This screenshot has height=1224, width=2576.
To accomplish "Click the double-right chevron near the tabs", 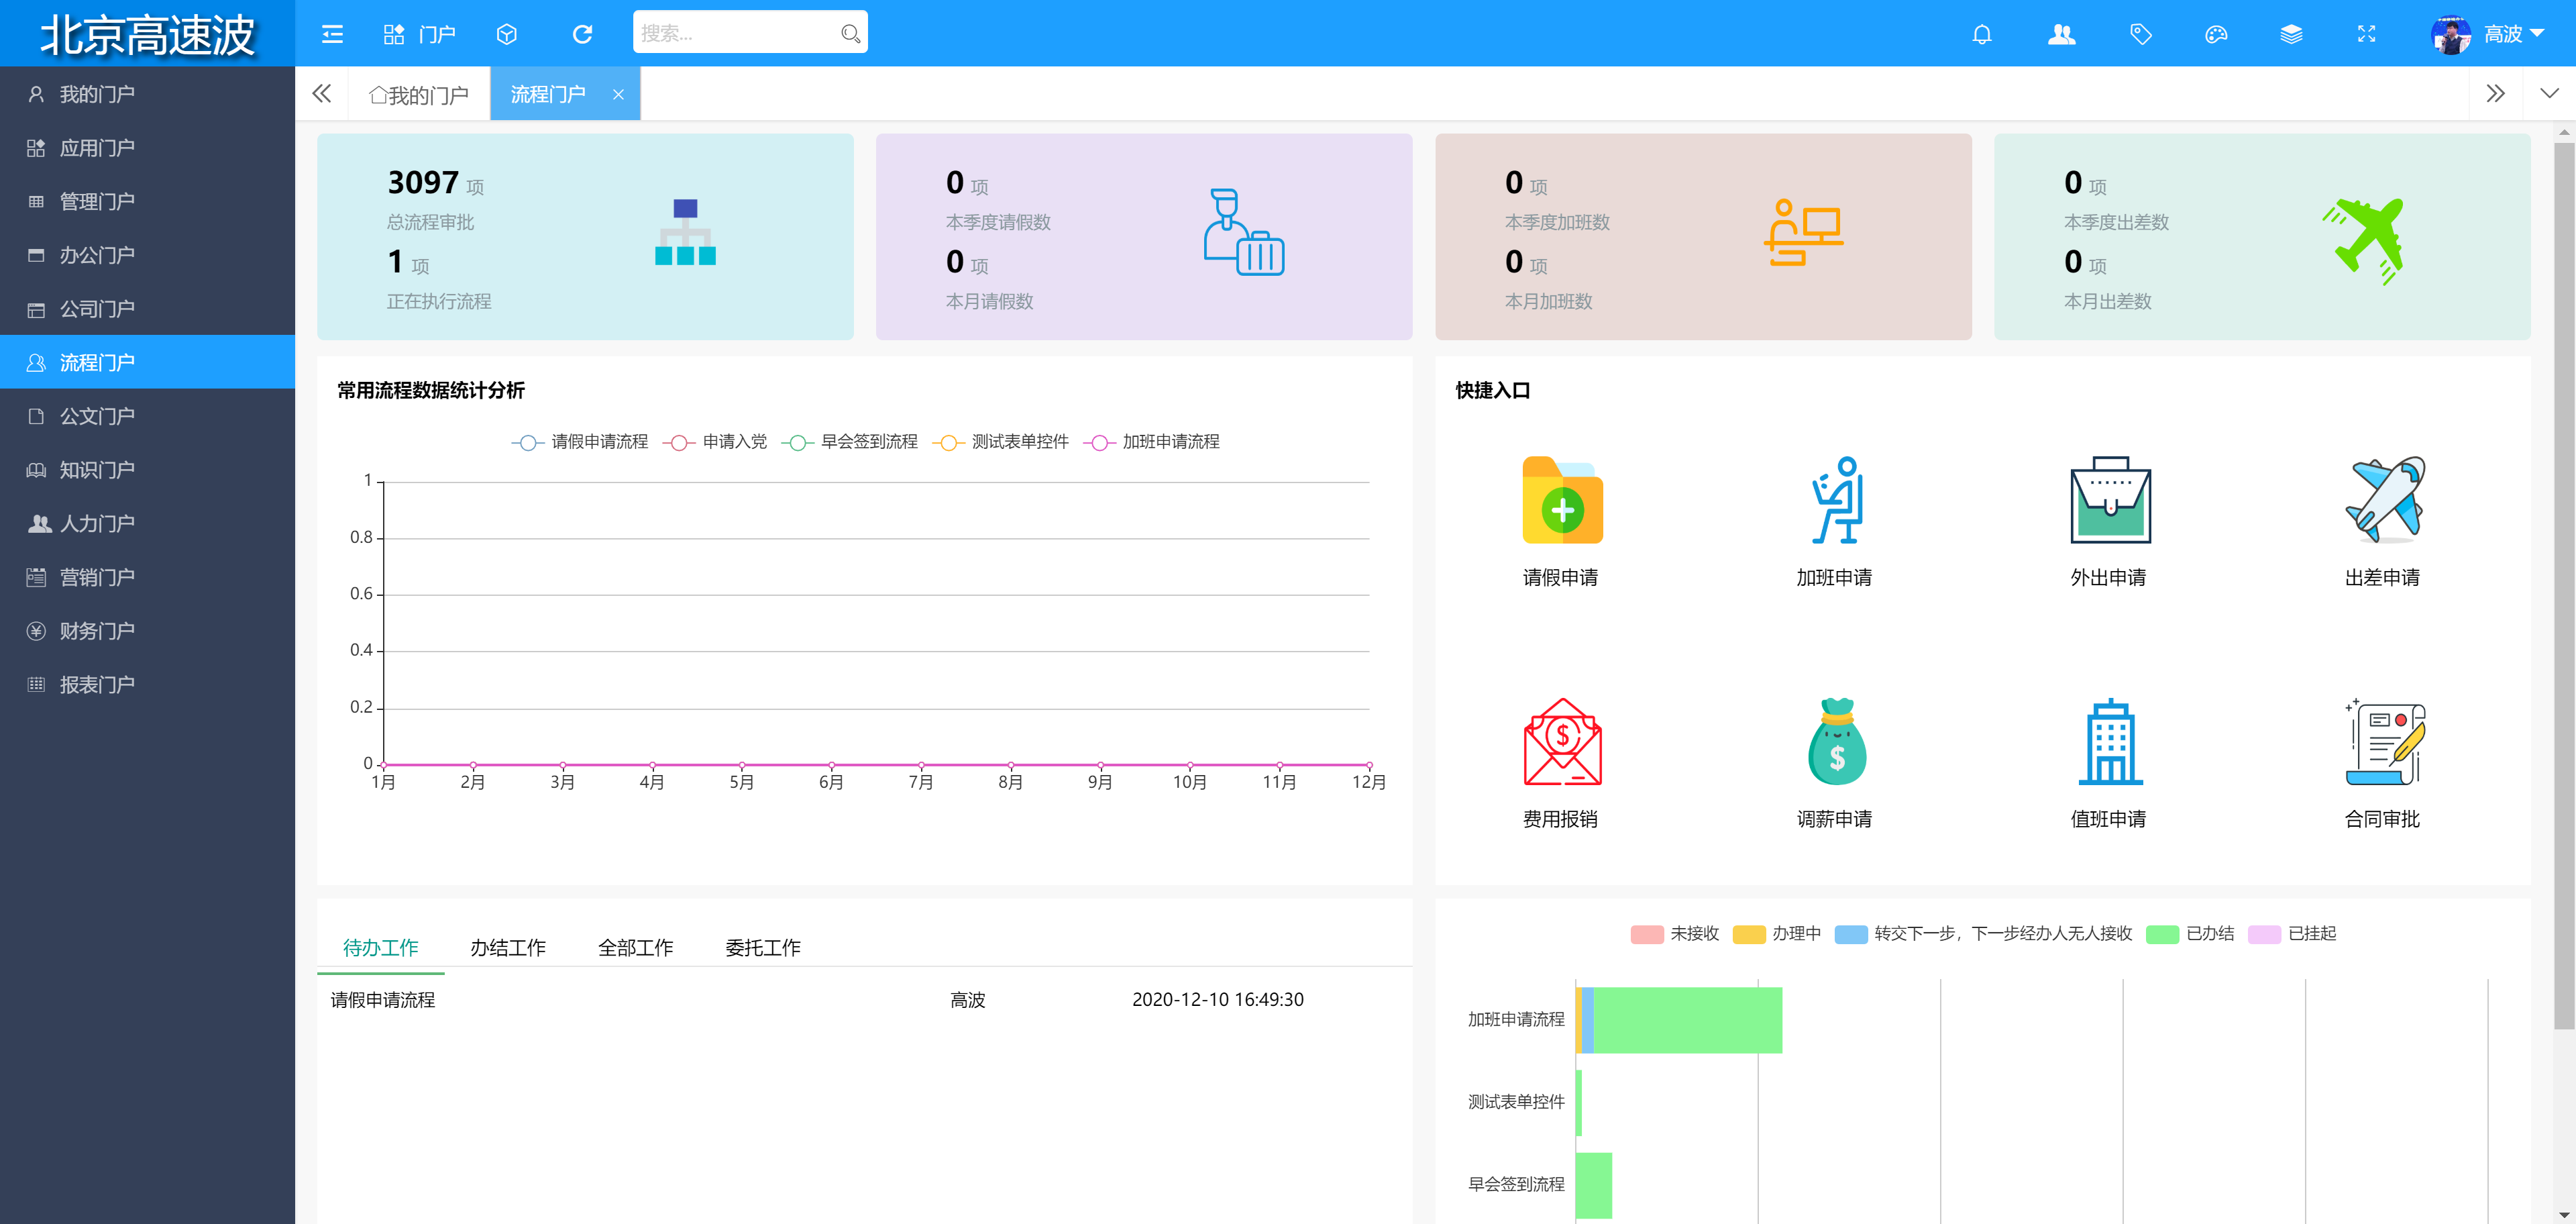I will click(2495, 93).
